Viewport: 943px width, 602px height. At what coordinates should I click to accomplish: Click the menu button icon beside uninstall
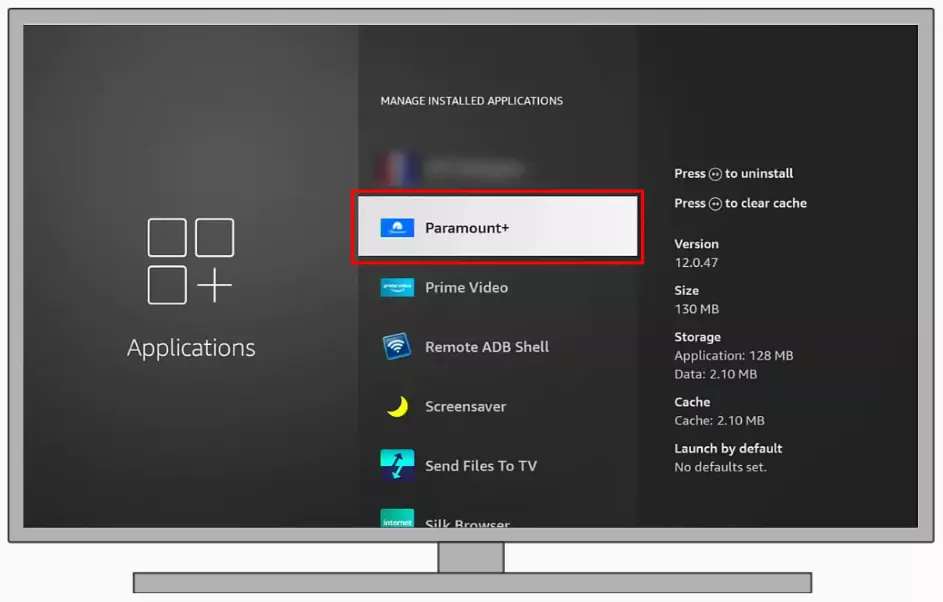(715, 174)
